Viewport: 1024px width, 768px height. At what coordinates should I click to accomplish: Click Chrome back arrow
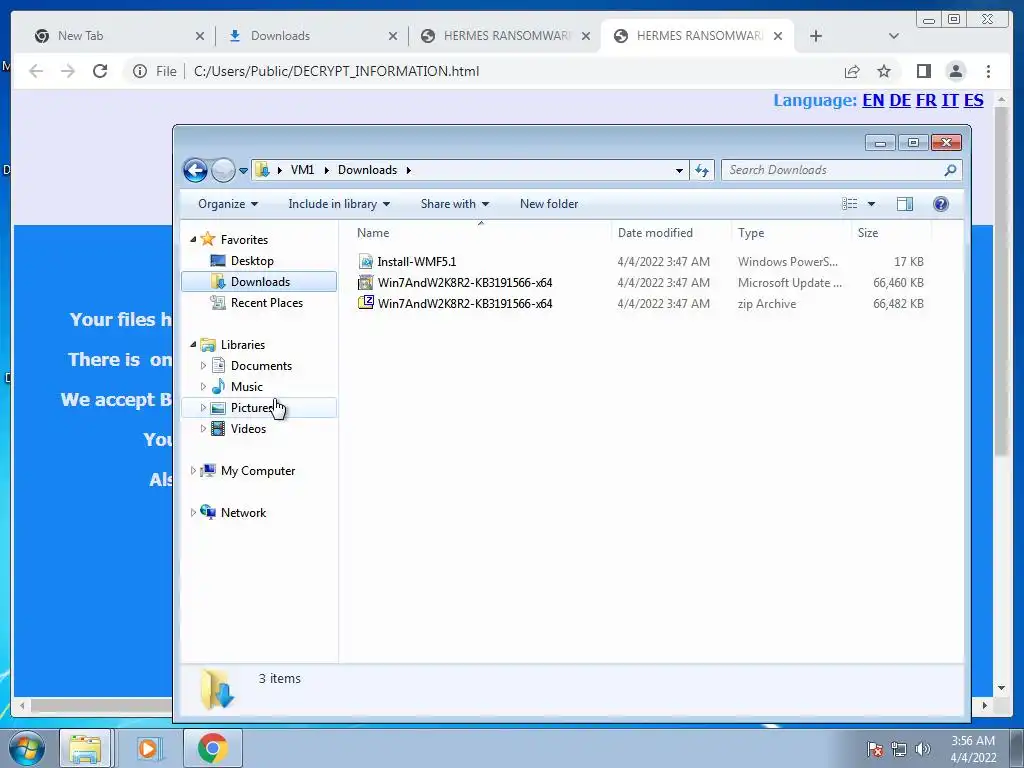pos(36,71)
